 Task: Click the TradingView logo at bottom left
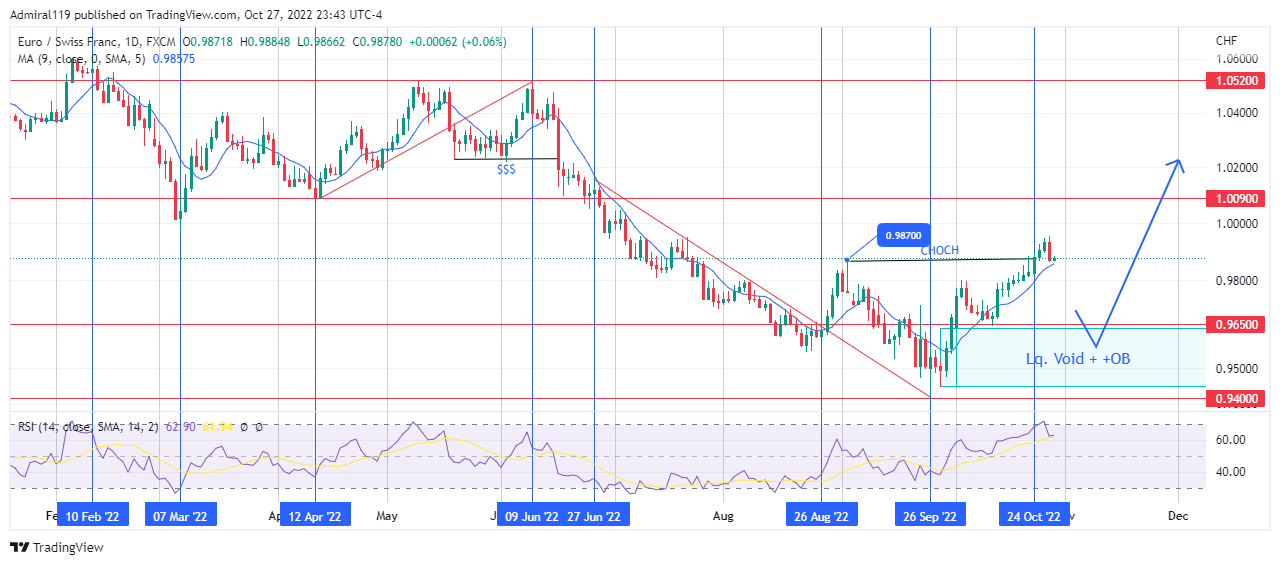[x=57, y=547]
